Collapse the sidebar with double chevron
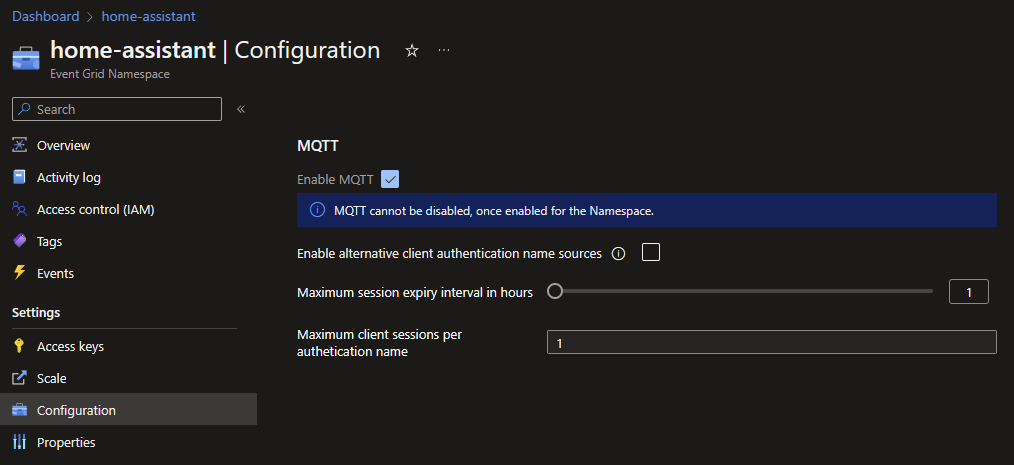The width and height of the screenshot is (1014, 465). tap(241, 109)
